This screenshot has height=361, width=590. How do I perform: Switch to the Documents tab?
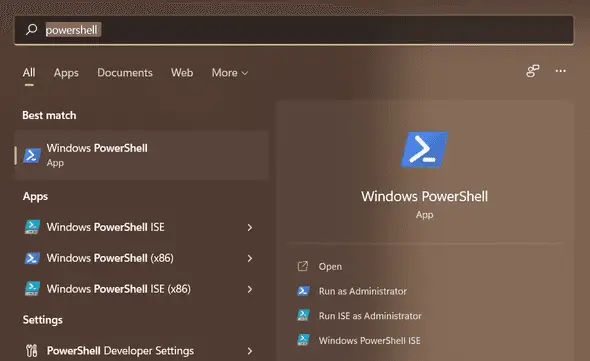(125, 73)
